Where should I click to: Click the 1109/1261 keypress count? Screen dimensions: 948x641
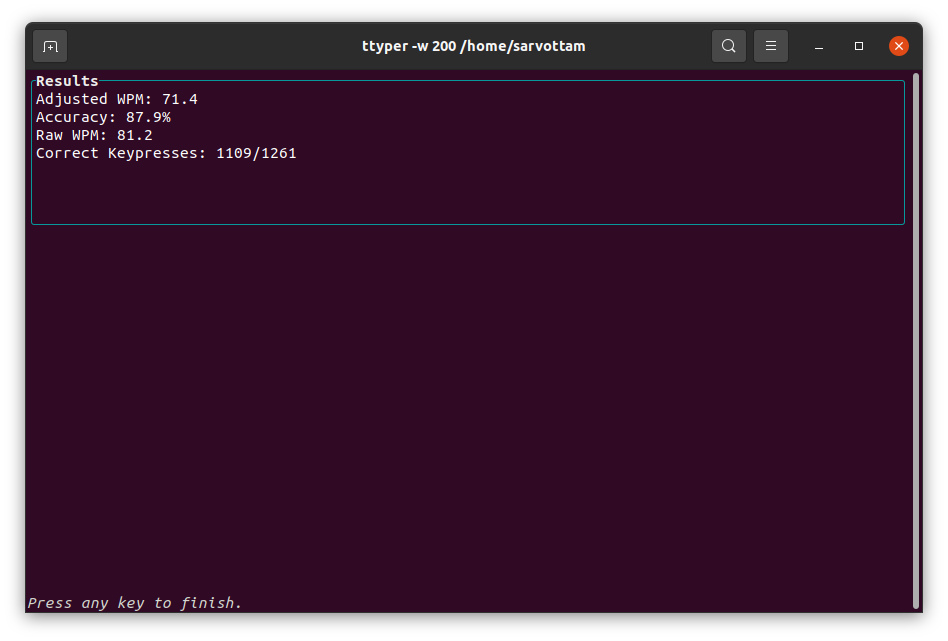coord(256,154)
